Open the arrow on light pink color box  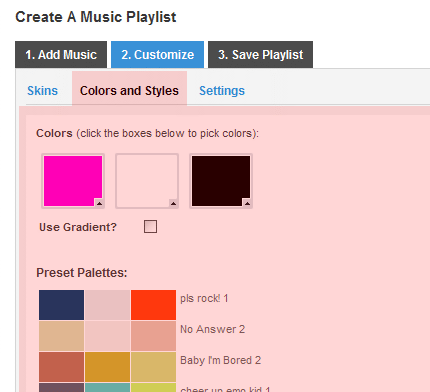(173, 203)
